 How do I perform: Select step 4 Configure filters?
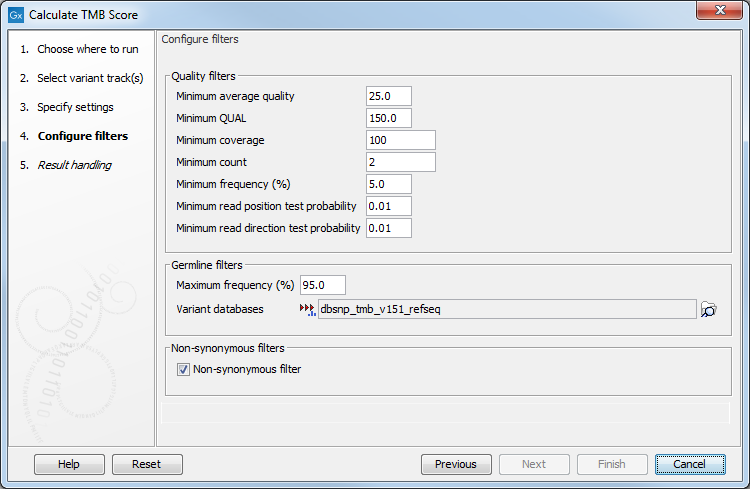coord(74,136)
